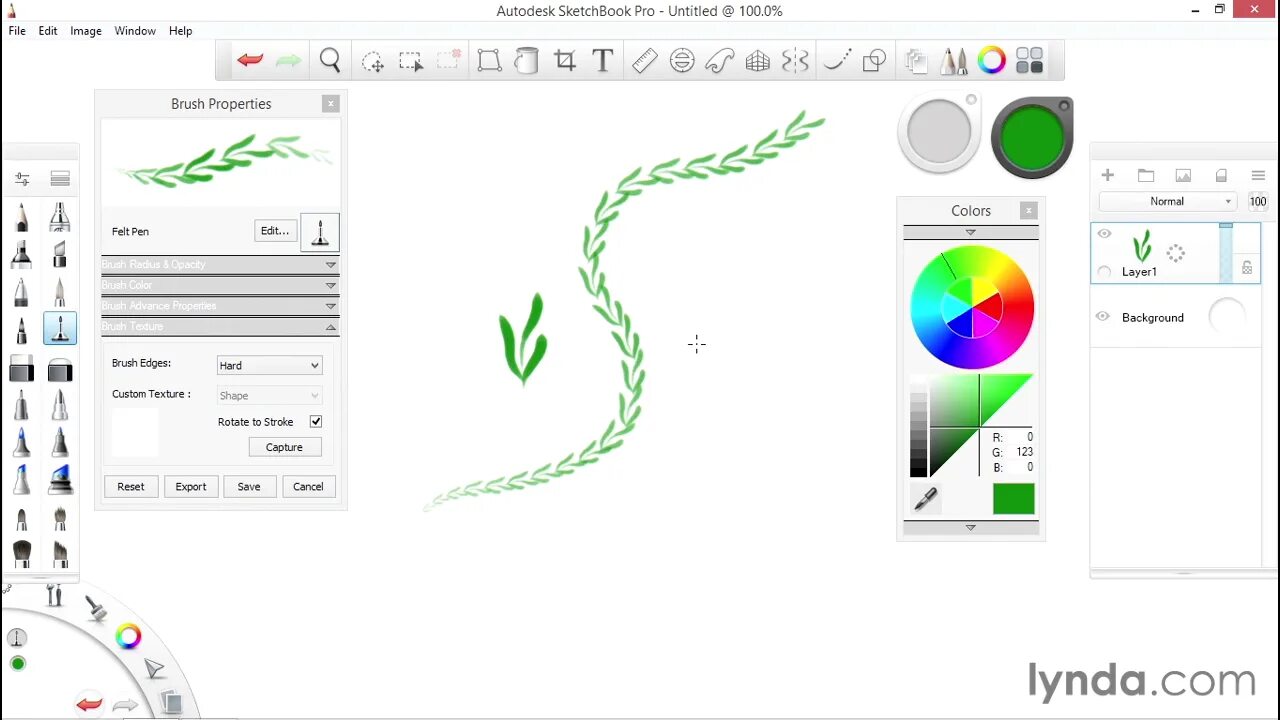Click the color wheel on the corner lagoon
Viewport: 1280px width, 720px height.
[128, 636]
